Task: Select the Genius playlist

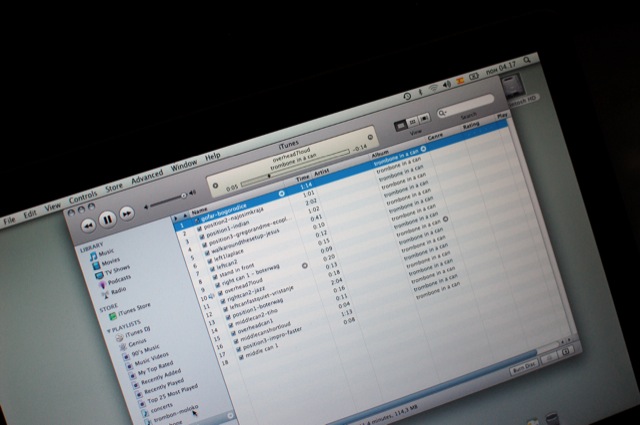Action: [x=137, y=342]
